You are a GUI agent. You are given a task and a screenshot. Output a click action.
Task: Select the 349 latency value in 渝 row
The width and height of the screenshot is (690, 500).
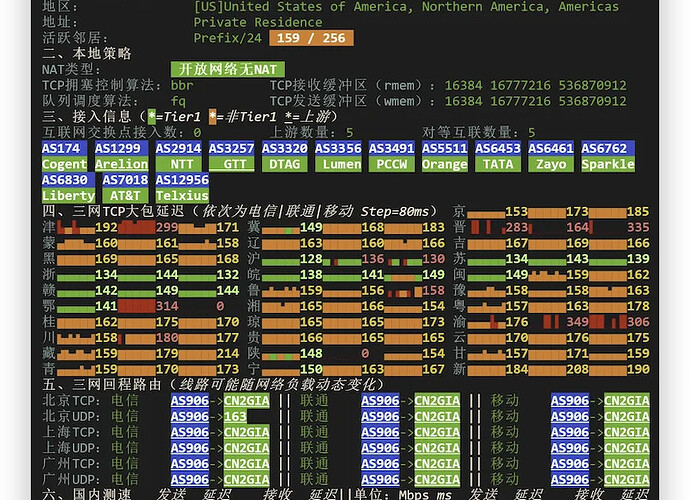point(577,322)
